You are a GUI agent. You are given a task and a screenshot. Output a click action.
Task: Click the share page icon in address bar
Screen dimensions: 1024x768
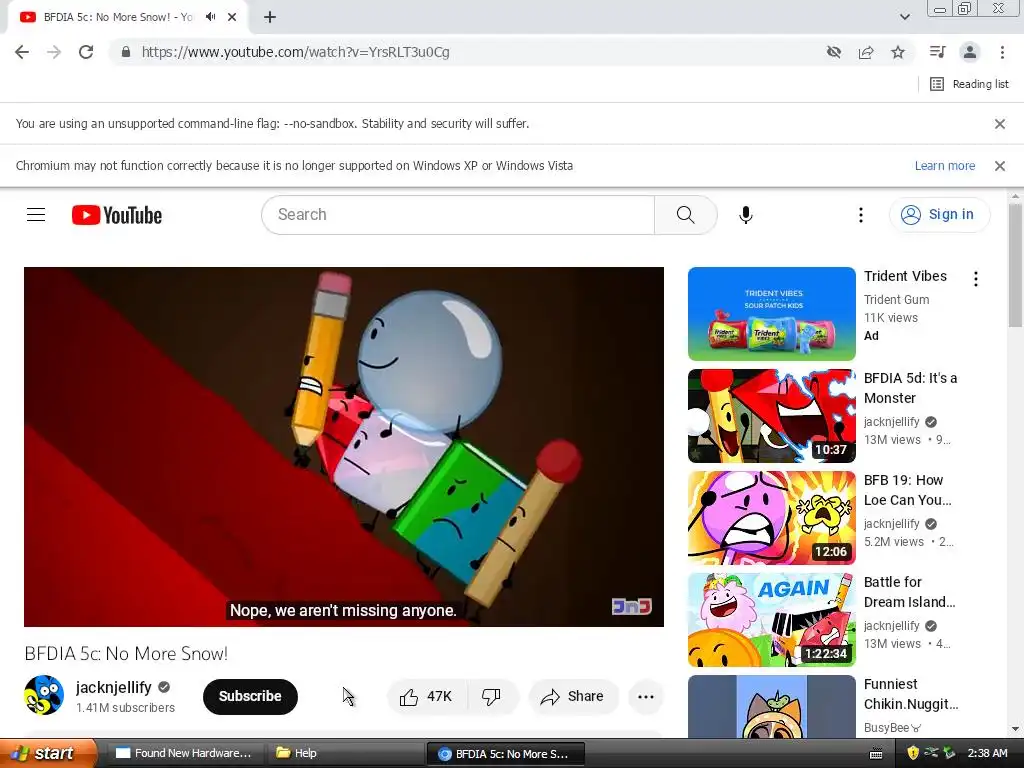coord(866,52)
